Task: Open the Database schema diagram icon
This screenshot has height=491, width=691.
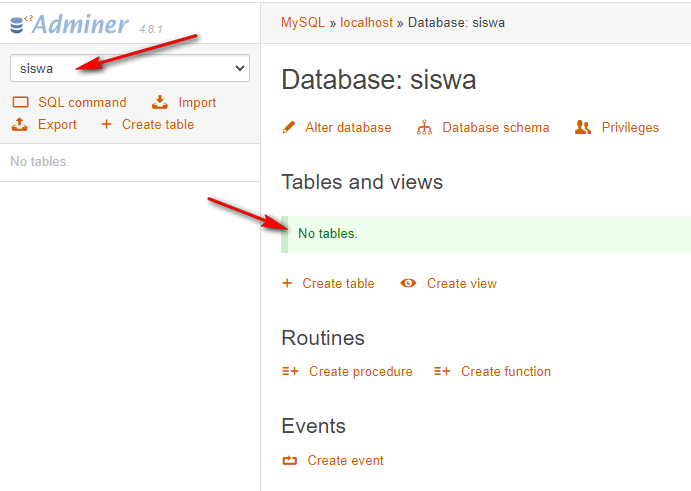Action: click(424, 127)
